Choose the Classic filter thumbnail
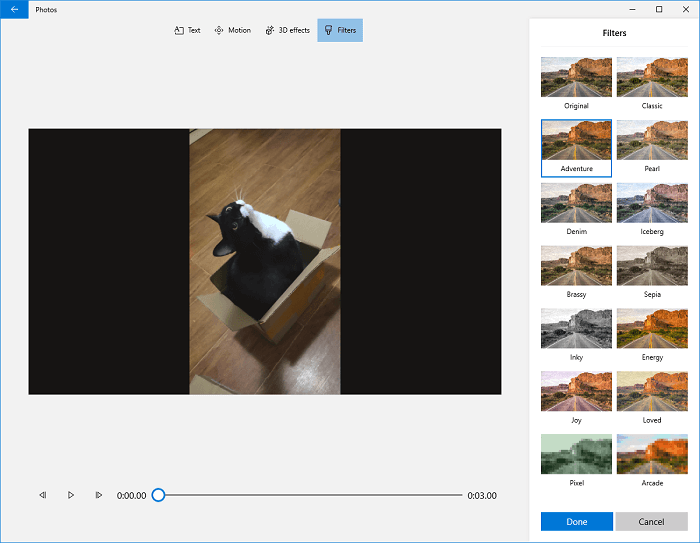 [x=652, y=77]
